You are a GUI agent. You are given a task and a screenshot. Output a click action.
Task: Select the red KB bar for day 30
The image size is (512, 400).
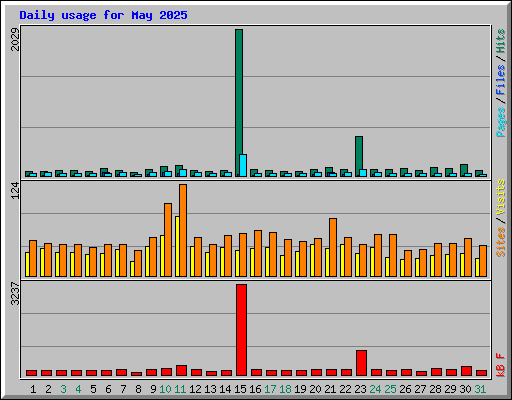[x=466, y=371]
